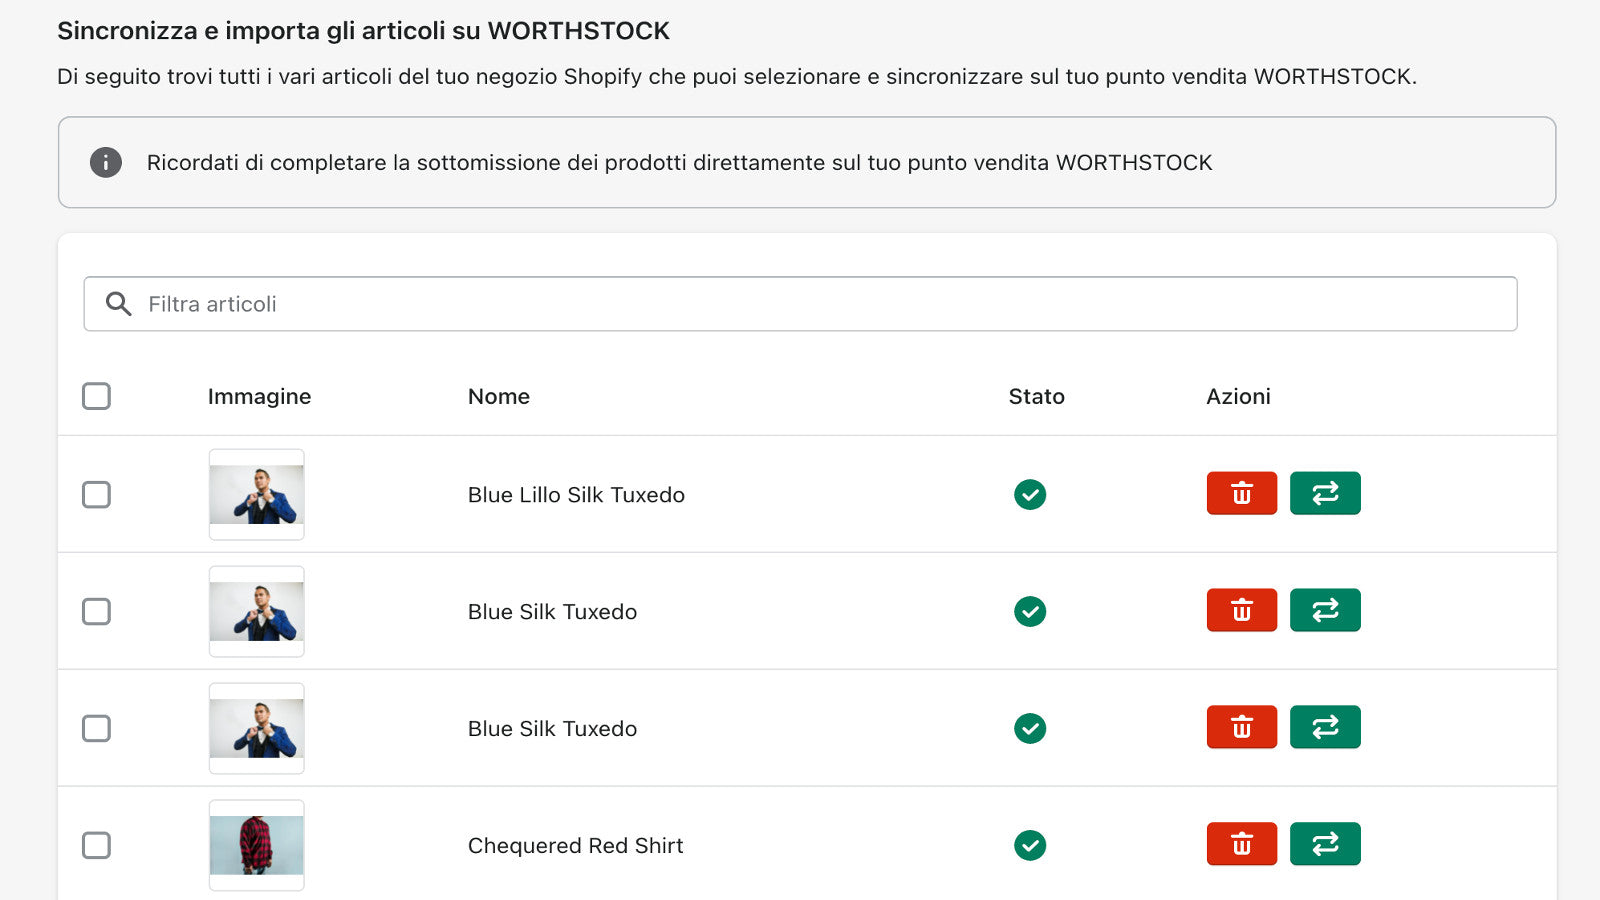
Task: Click the Chequered Red Shirt product name
Action: tap(575, 846)
